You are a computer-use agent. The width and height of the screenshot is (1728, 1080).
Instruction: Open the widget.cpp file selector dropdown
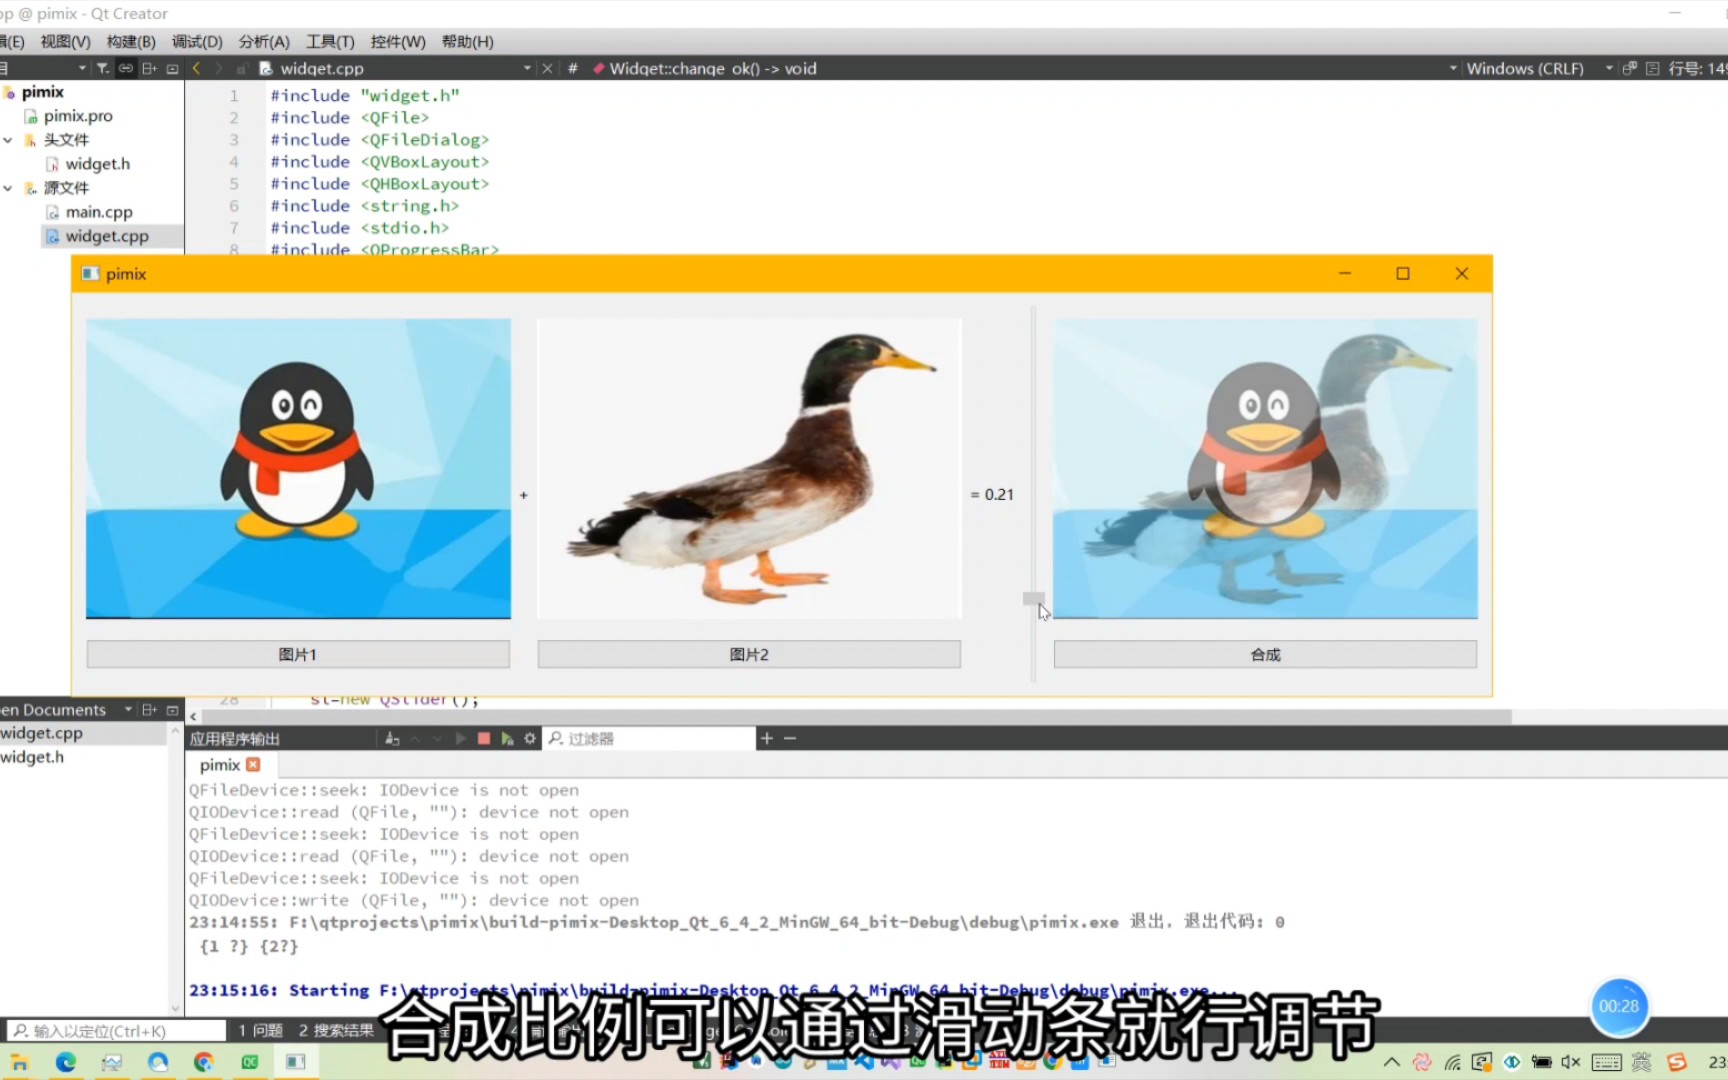point(527,68)
